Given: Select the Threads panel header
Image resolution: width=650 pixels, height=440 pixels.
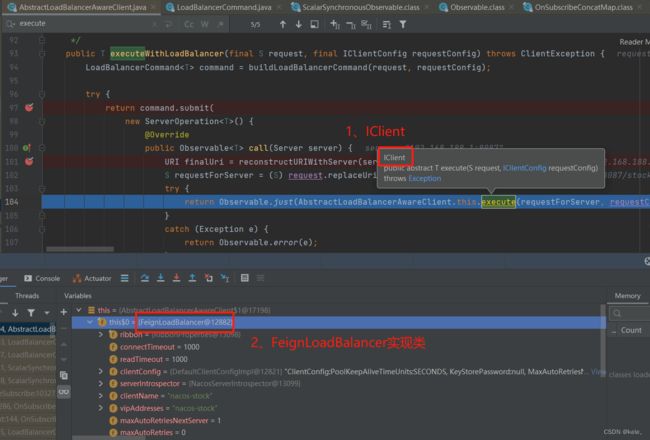Looking at the screenshot, I should point(27,296).
